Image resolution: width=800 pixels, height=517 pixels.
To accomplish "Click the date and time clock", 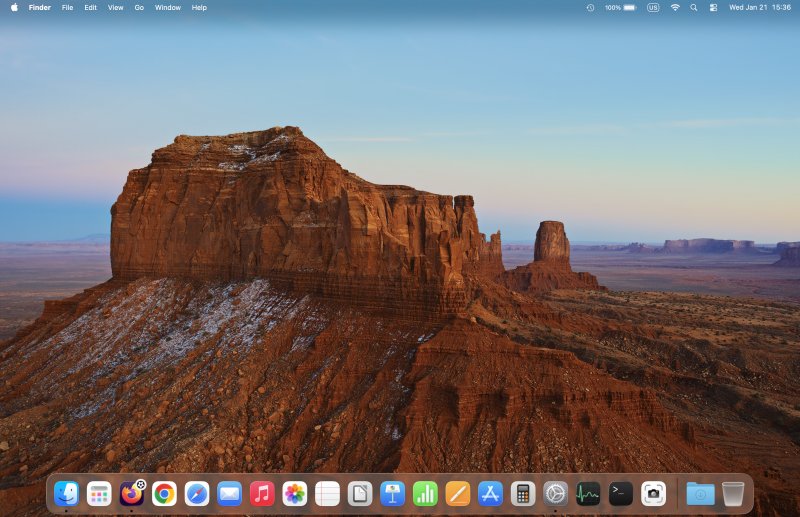I will tap(760, 7).
